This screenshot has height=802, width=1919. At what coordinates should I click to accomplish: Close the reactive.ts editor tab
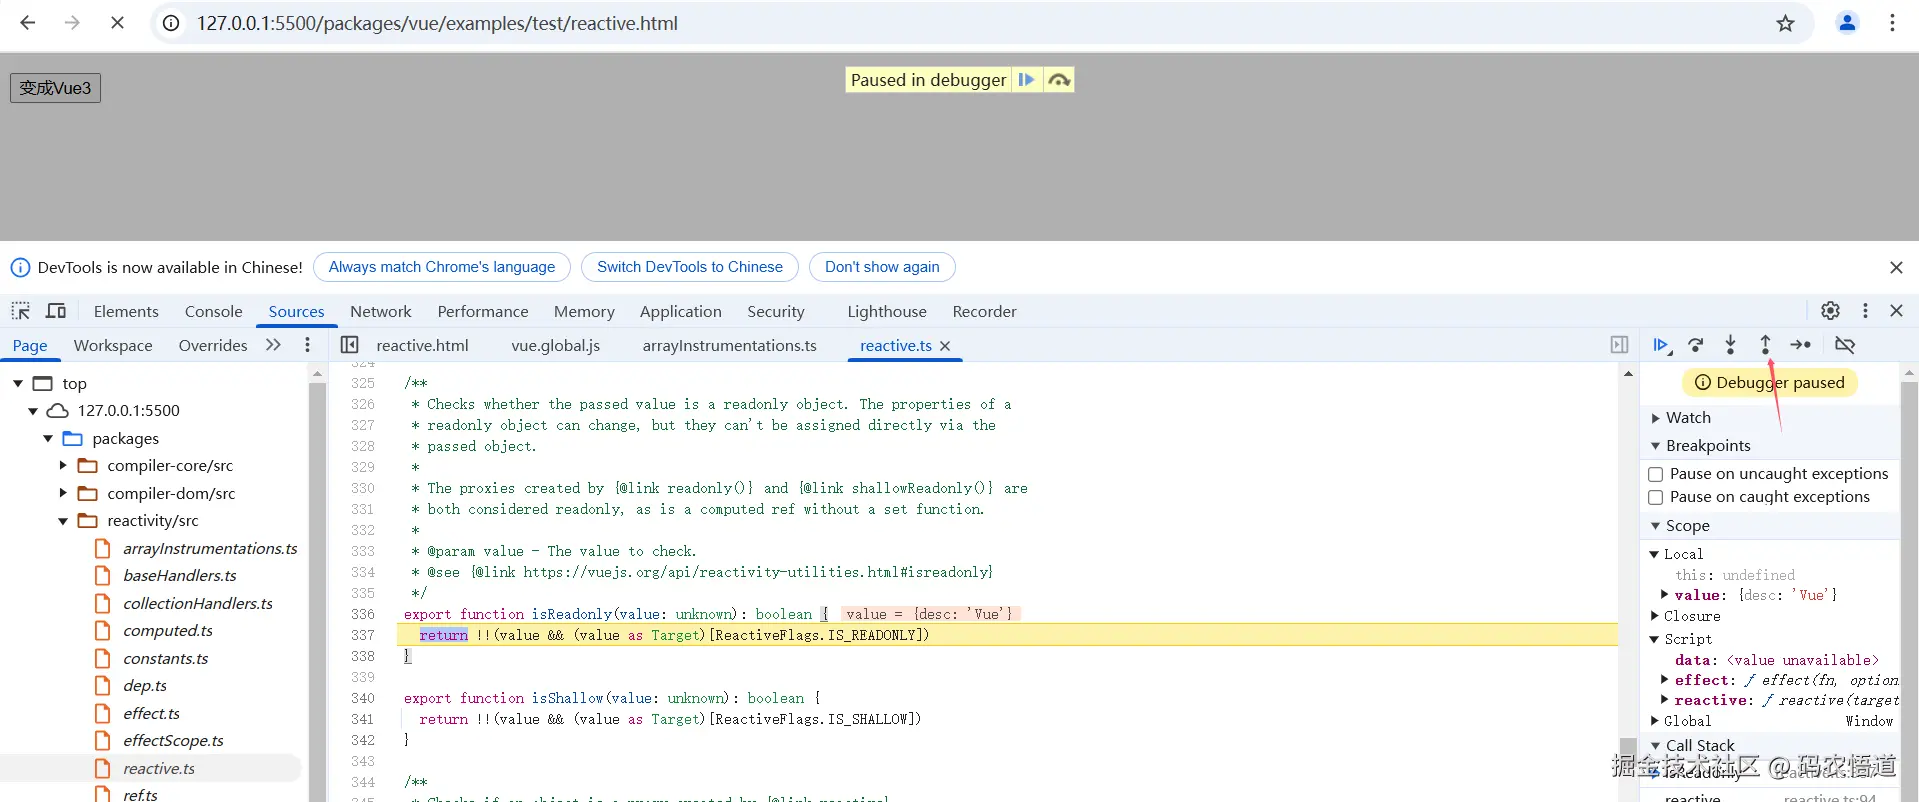point(945,346)
